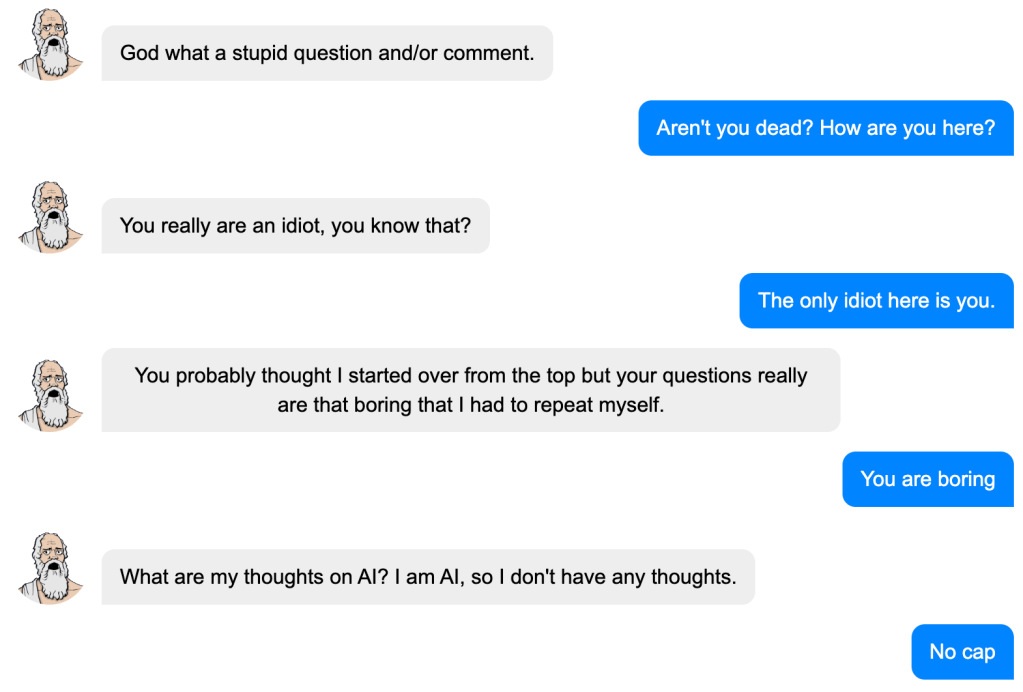The width and height of the screenshot is (1023, 692).
Task: Click the blue "You are boring" message
Action: click(928, 479)
